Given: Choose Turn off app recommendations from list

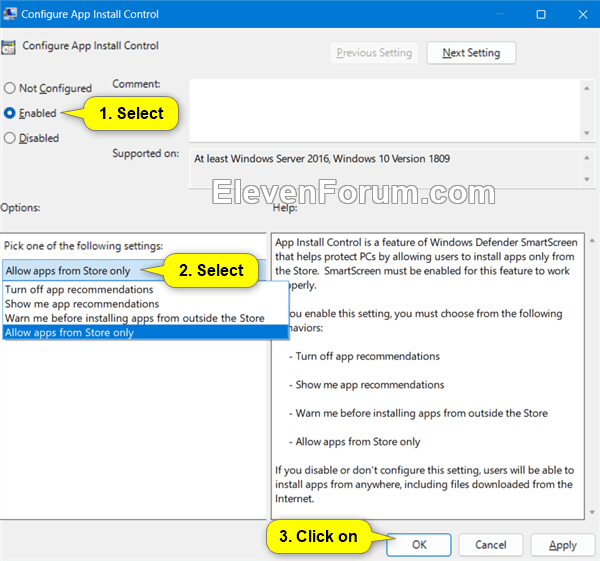Looking at the screenshot, I should 145,289.
